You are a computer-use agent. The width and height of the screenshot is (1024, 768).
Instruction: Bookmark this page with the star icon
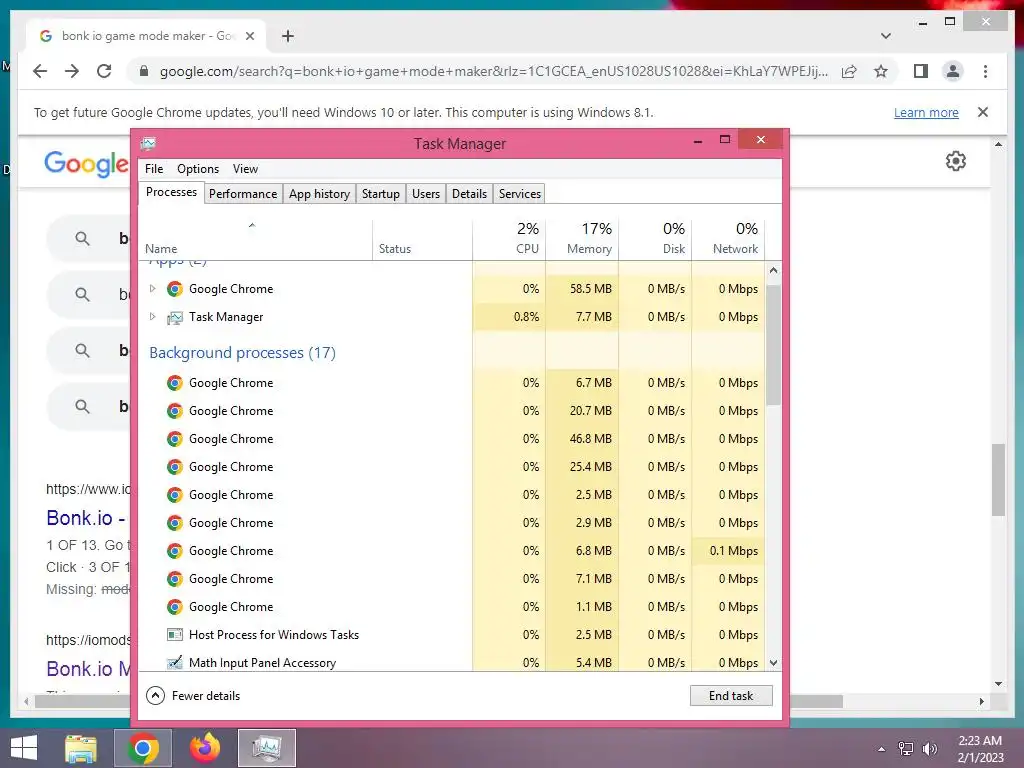click(x=881, y=71)
